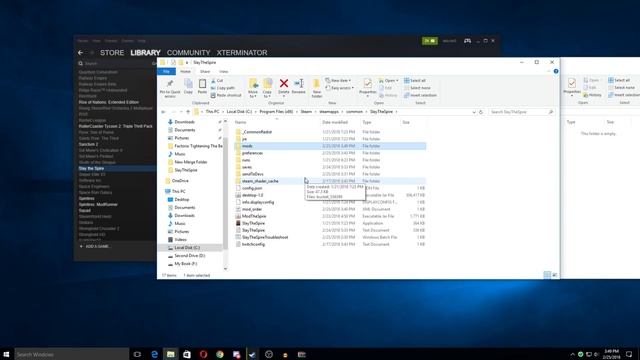Click ADD A GAME in Steam
The height and width of the screenshot is (360, 640).
click(x=95, y=247)
